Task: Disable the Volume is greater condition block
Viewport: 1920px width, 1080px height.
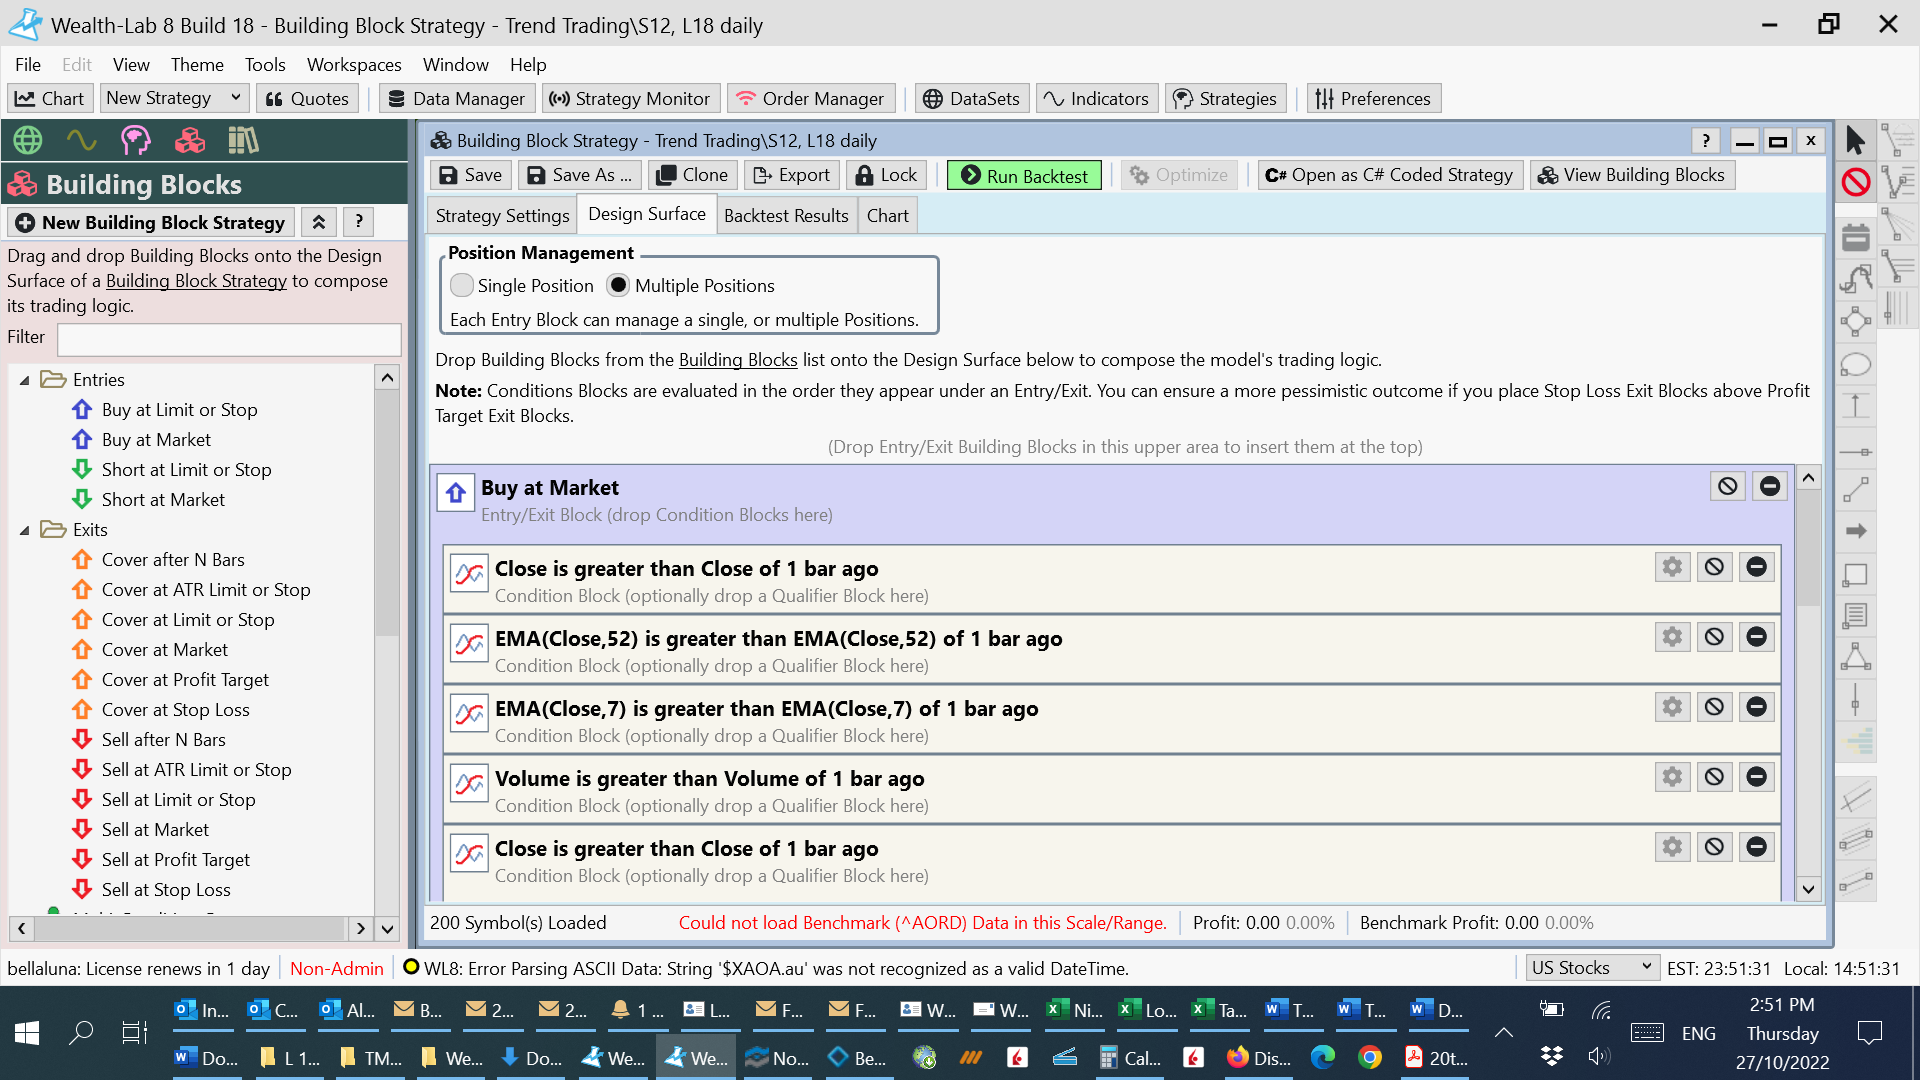Action: point(1714,777)
